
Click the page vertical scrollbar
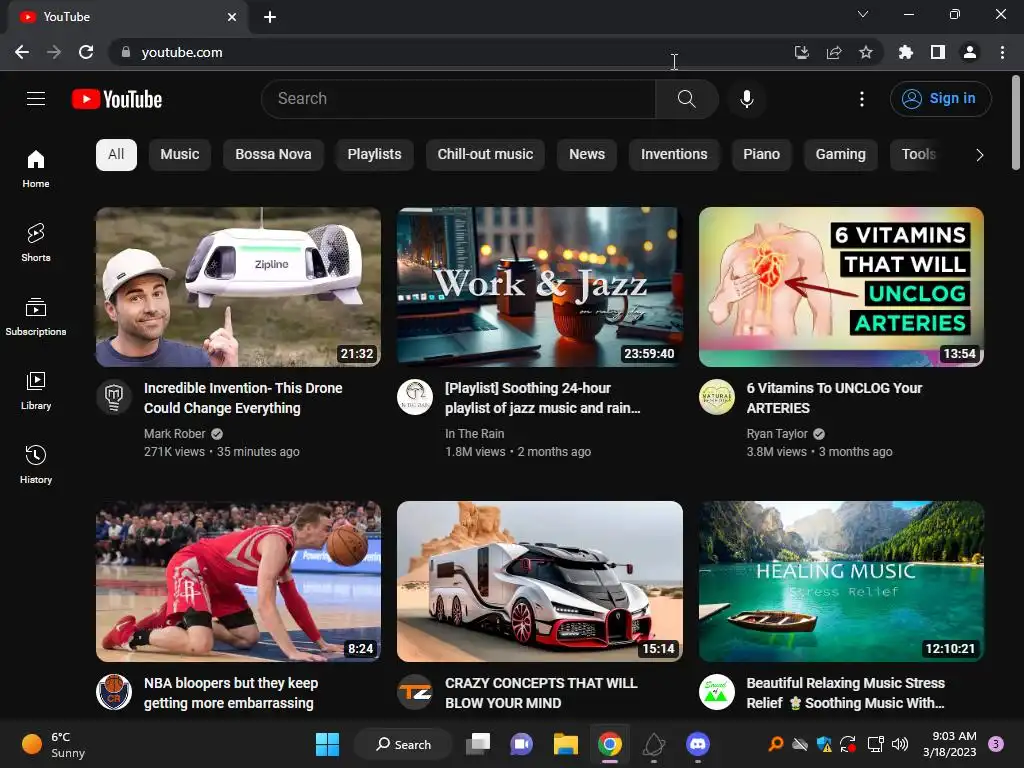coord(1016,123)
